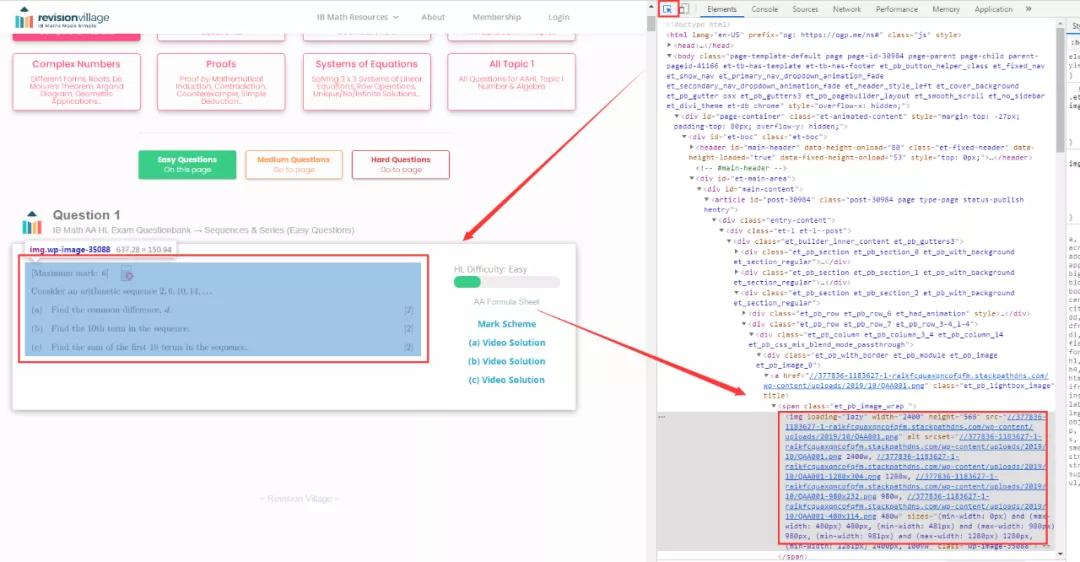The height and width of the screenshot is (562, 1080).
Task: Play the (c) Video Solution
Action: (x=506, y=379)
